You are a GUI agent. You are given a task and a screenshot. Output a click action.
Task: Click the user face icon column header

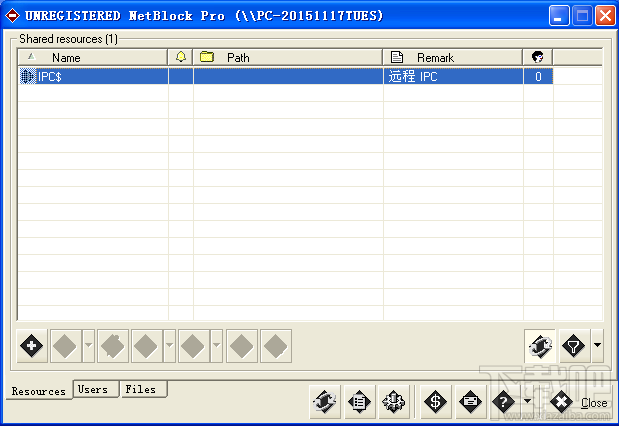538,58
